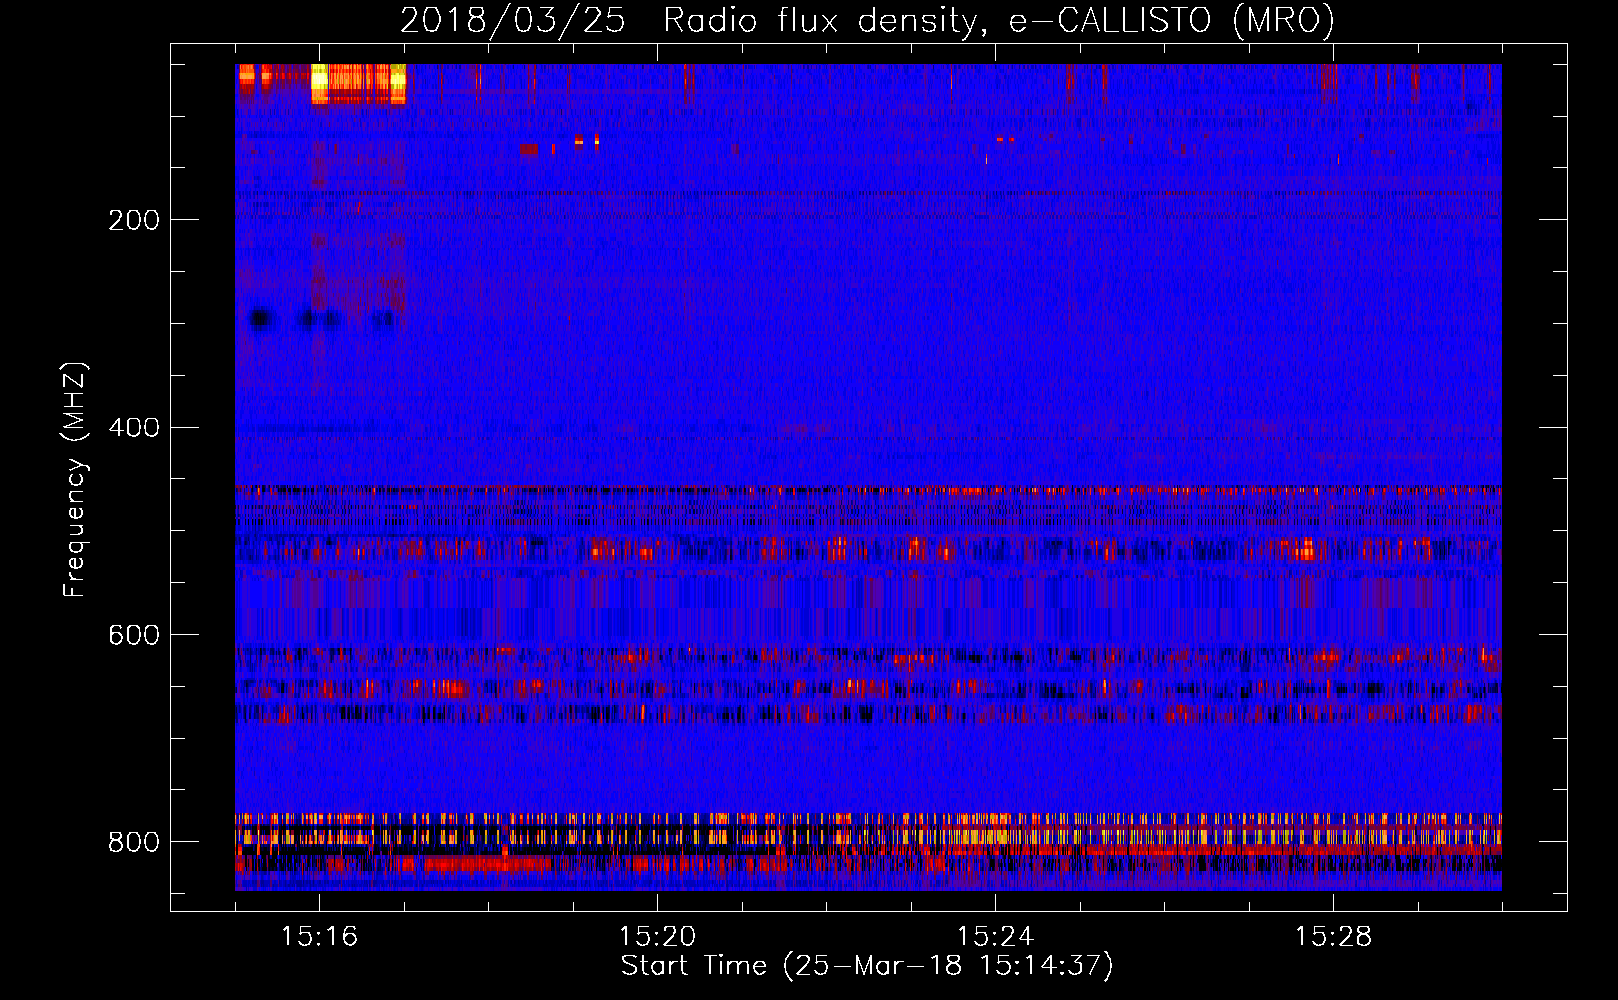Click the 15:20 time tick label
This screenshot has height=1000, width=1618.
(x=657, y=937)
